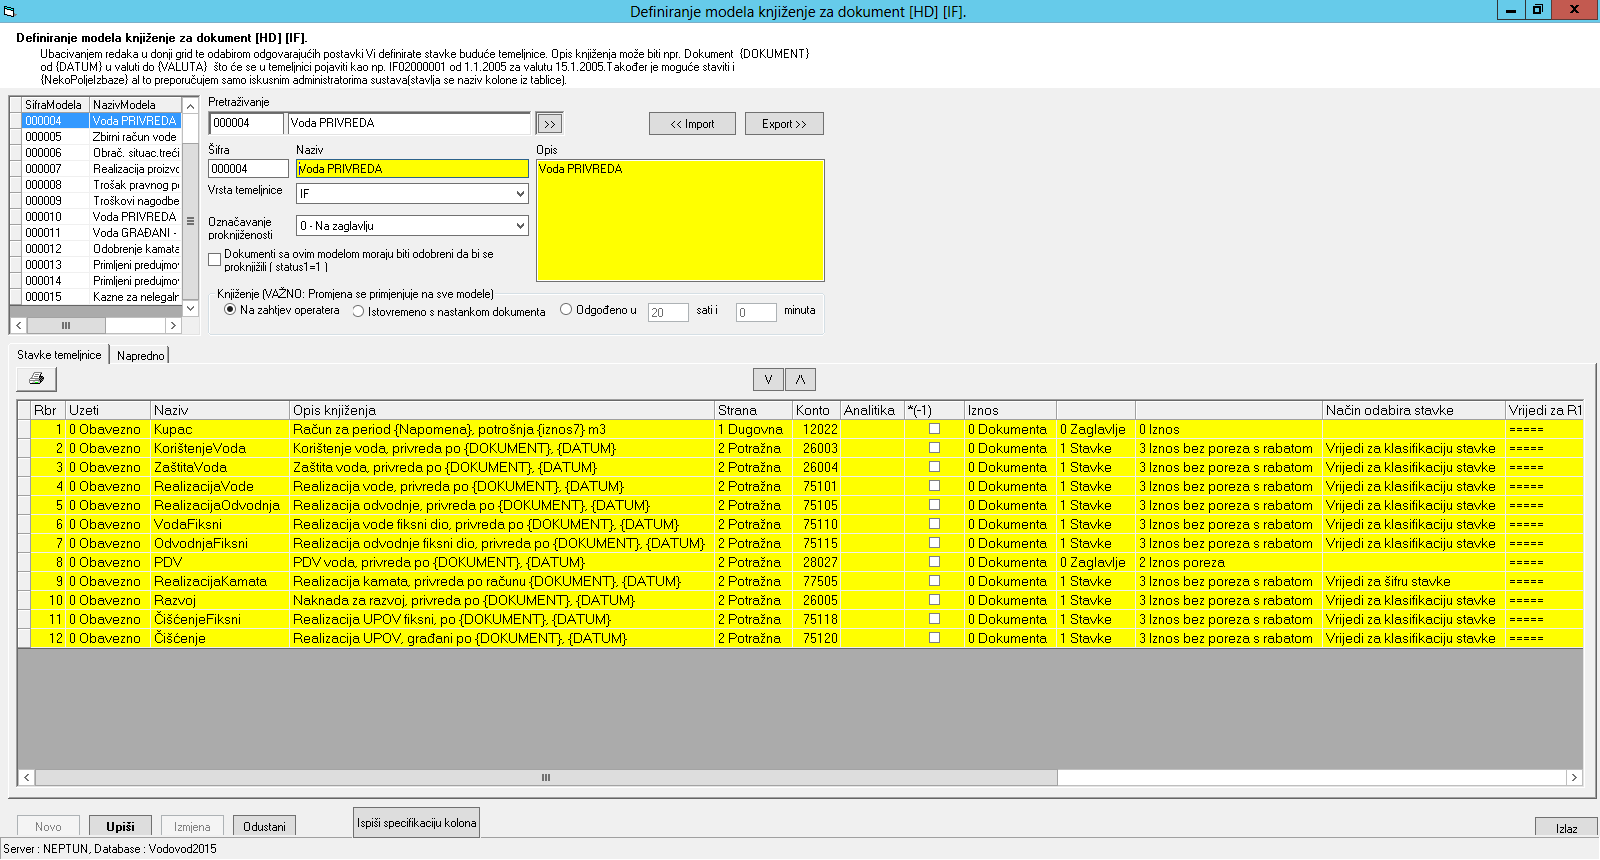Image resolution: width=1600 pixels, height=860 pixels.
Task: Click Vrijedi za šifru stavke cell
Action: [1413, 581]
